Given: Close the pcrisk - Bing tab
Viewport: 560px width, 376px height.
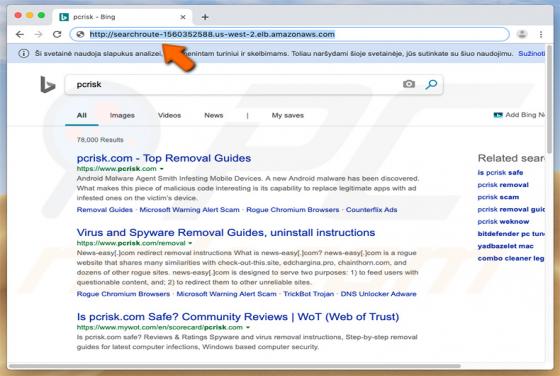Looking at the screenshot, I should click(x=183, y=17).
